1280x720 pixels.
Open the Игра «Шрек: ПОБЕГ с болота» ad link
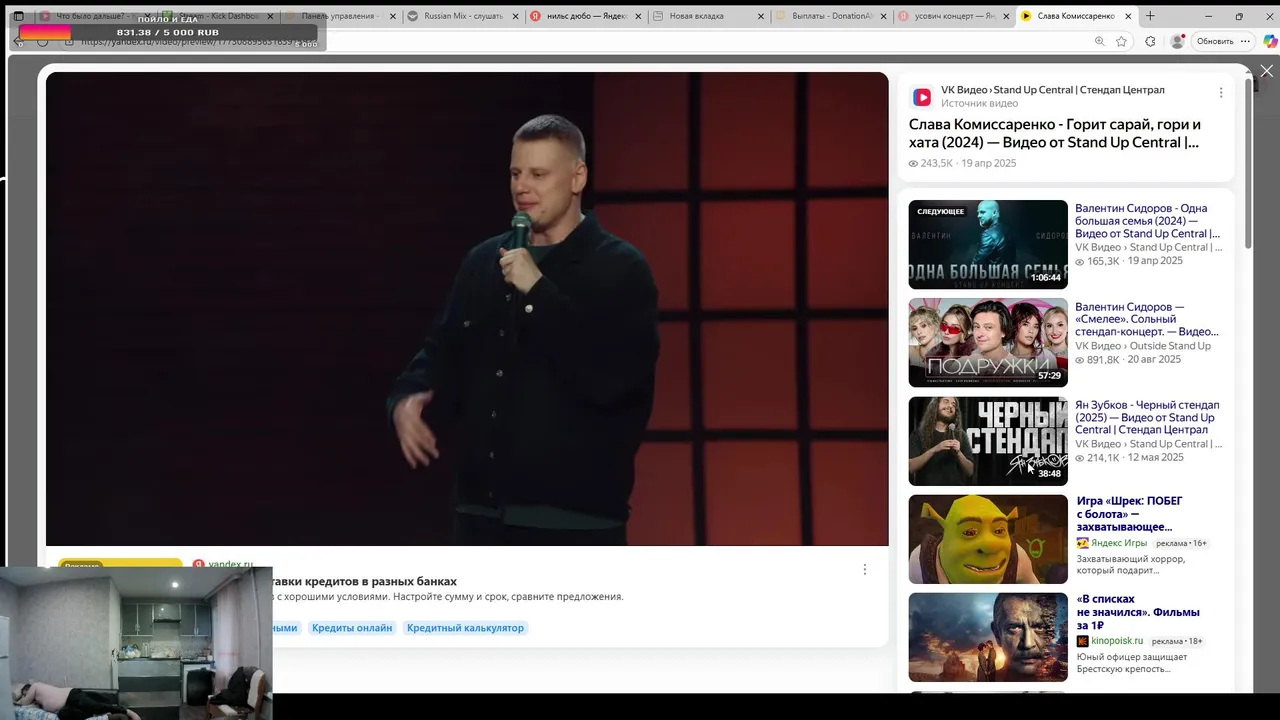(x=1129, y=514)
